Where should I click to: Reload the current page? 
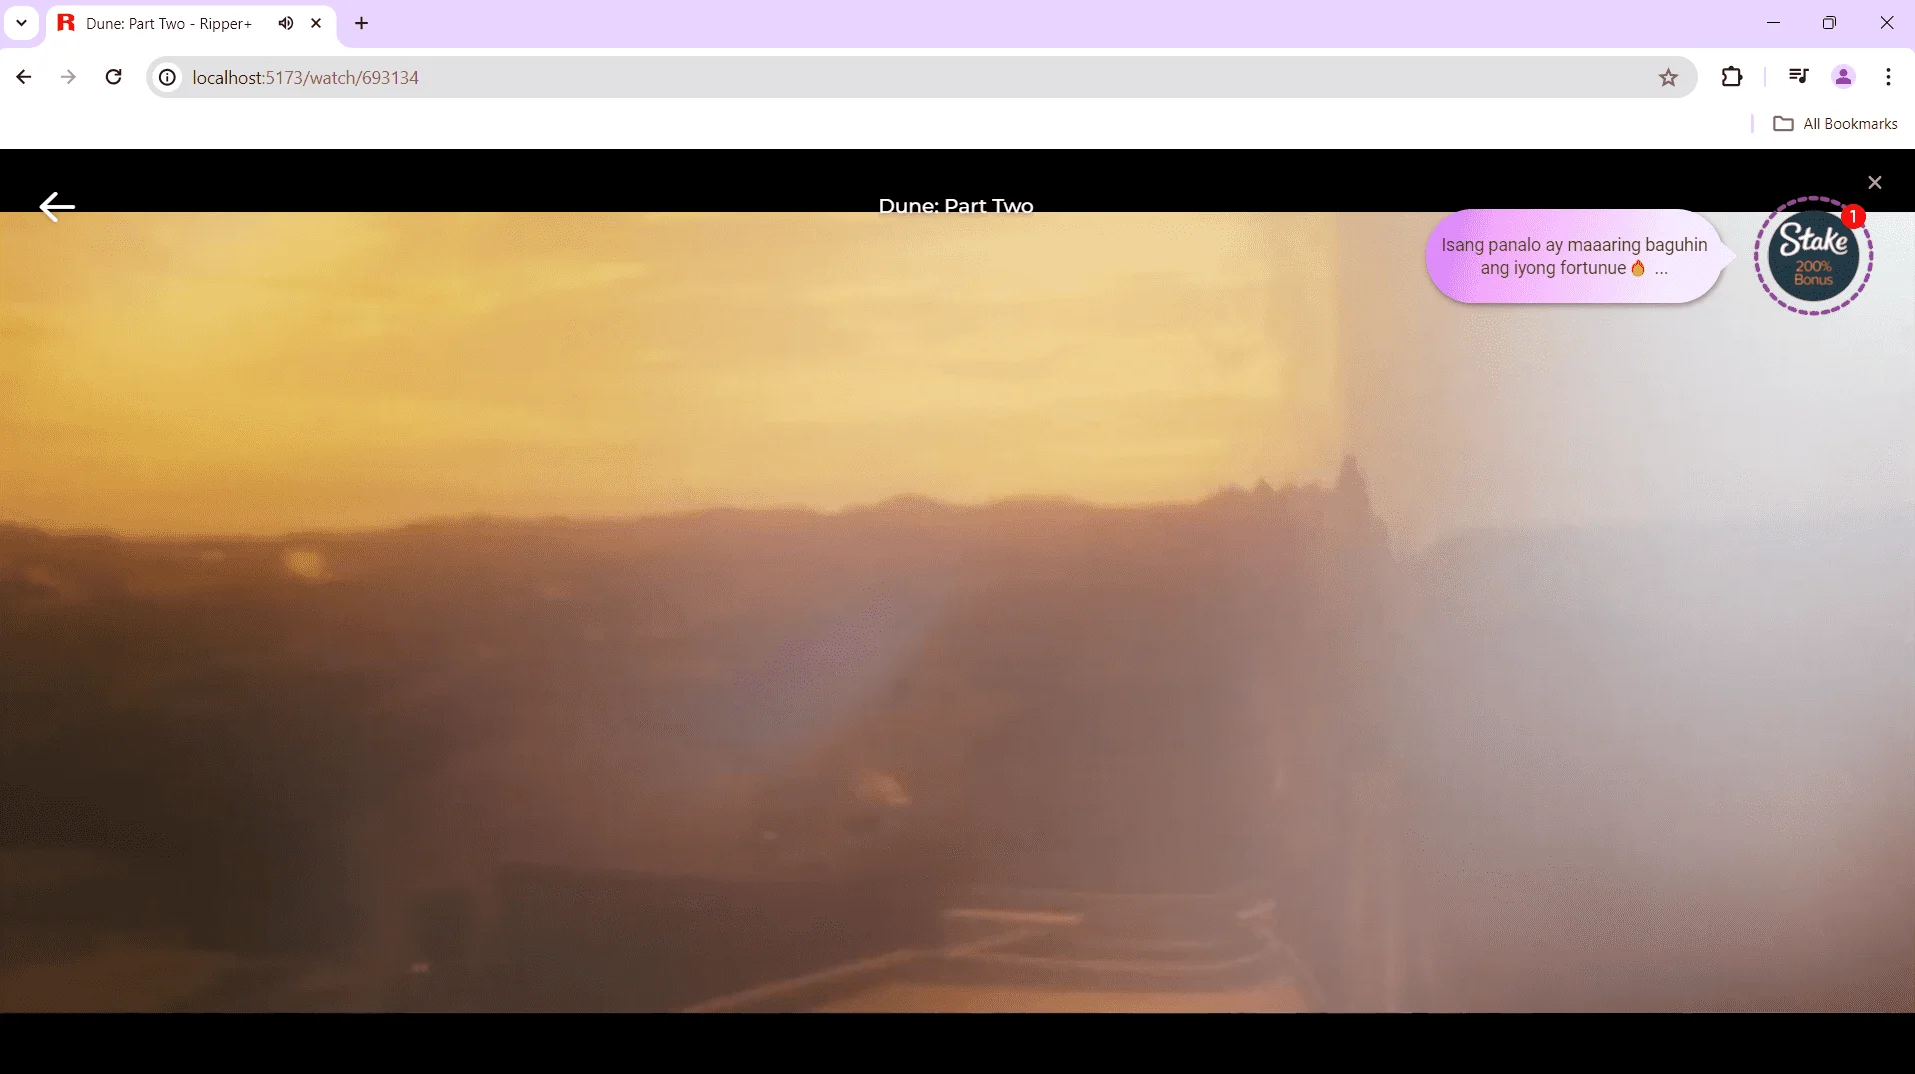click(x=113, y=77)
